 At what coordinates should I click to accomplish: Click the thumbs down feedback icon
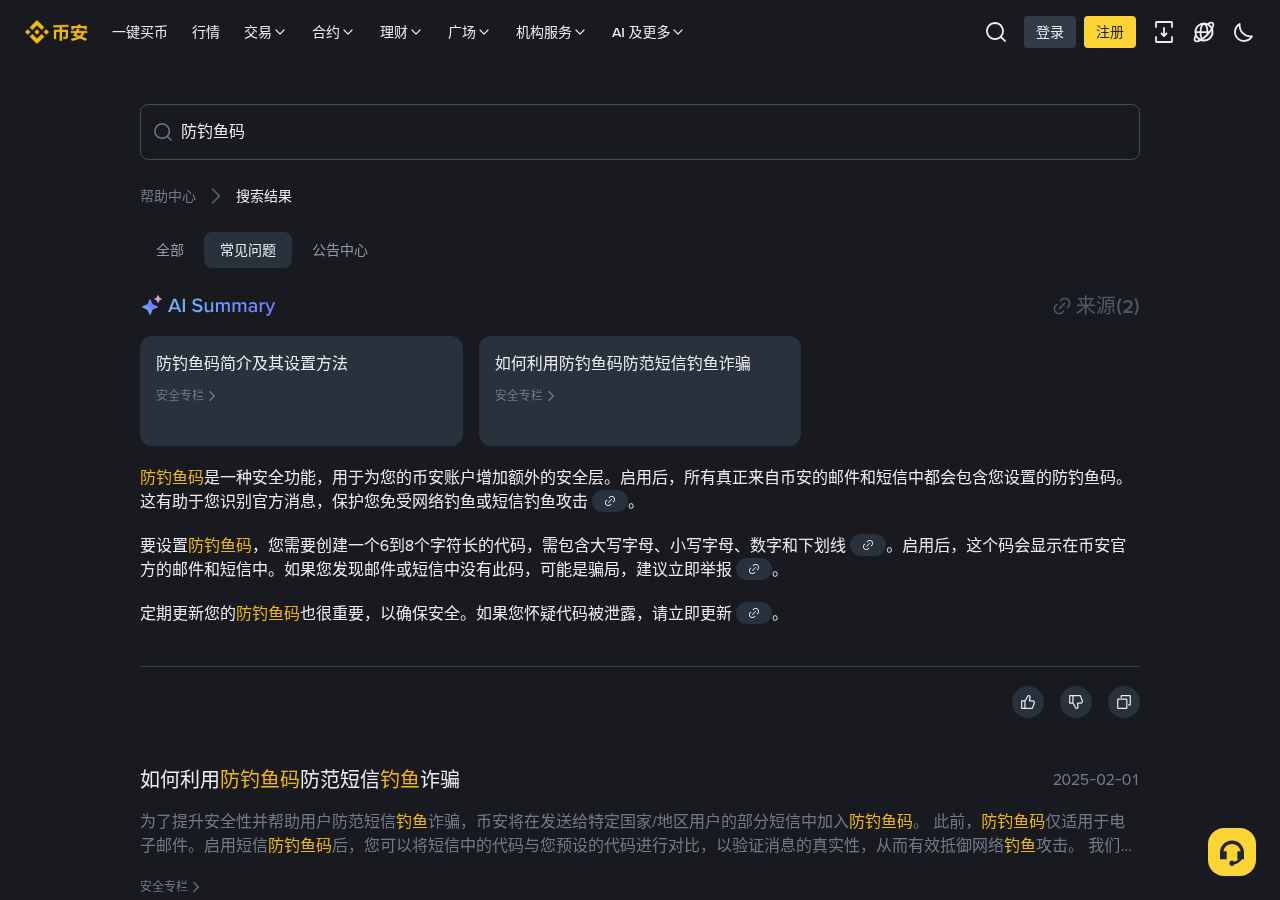coord(1076,702)
